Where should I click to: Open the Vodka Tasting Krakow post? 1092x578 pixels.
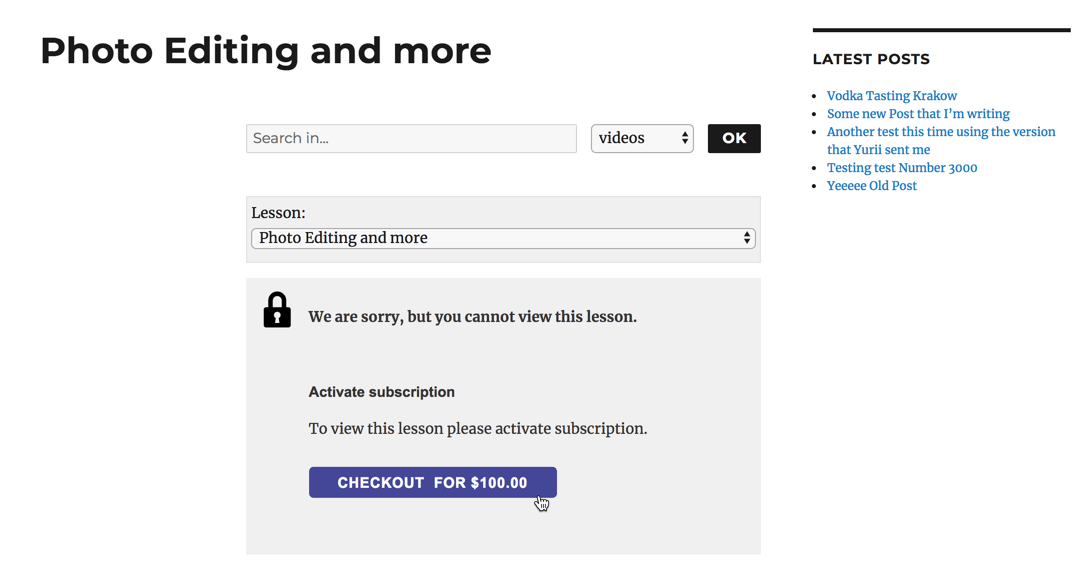pos(892,96)
